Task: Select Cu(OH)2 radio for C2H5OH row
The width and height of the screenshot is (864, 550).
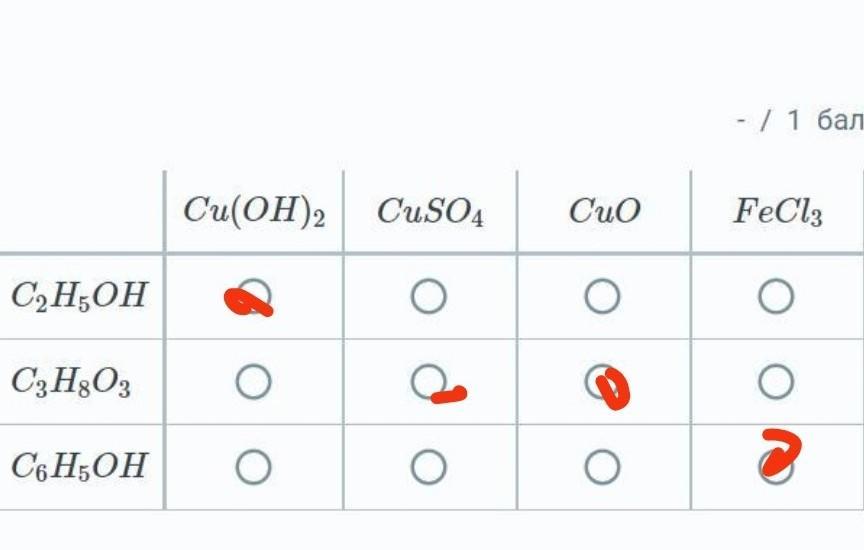Action: click(254, 297)
